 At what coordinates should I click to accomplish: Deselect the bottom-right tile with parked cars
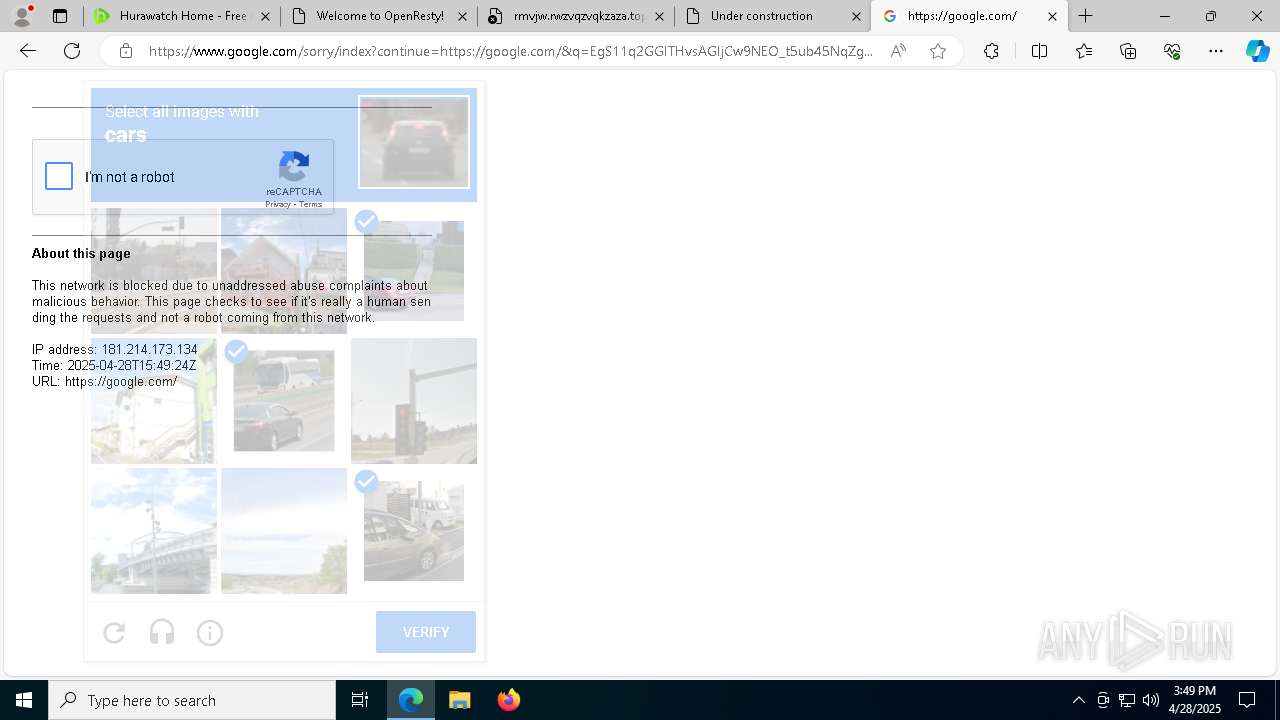point(414,531)
